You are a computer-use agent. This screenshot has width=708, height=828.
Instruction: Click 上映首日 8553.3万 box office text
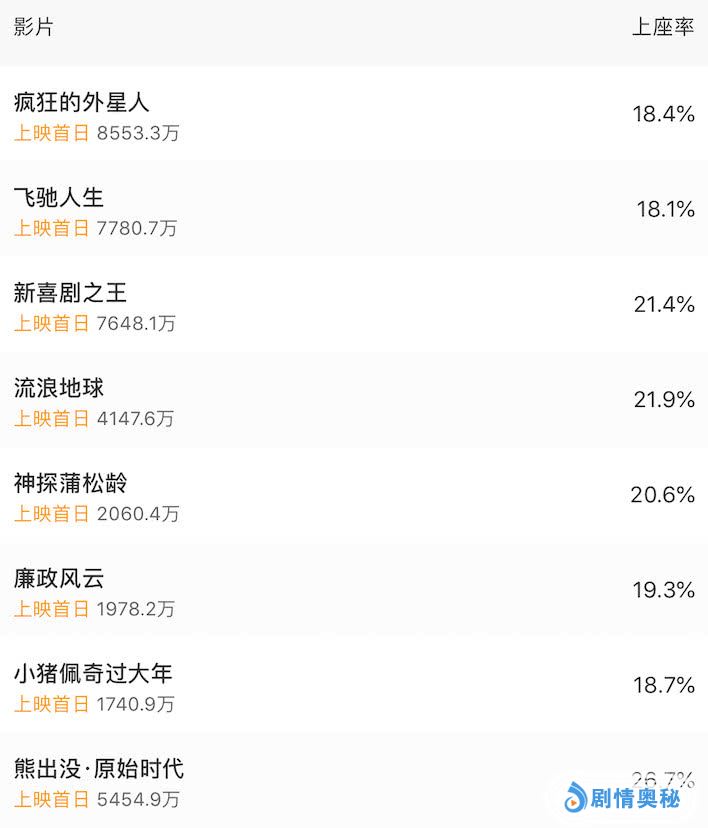pyautogui.click(x=97, y=133)
